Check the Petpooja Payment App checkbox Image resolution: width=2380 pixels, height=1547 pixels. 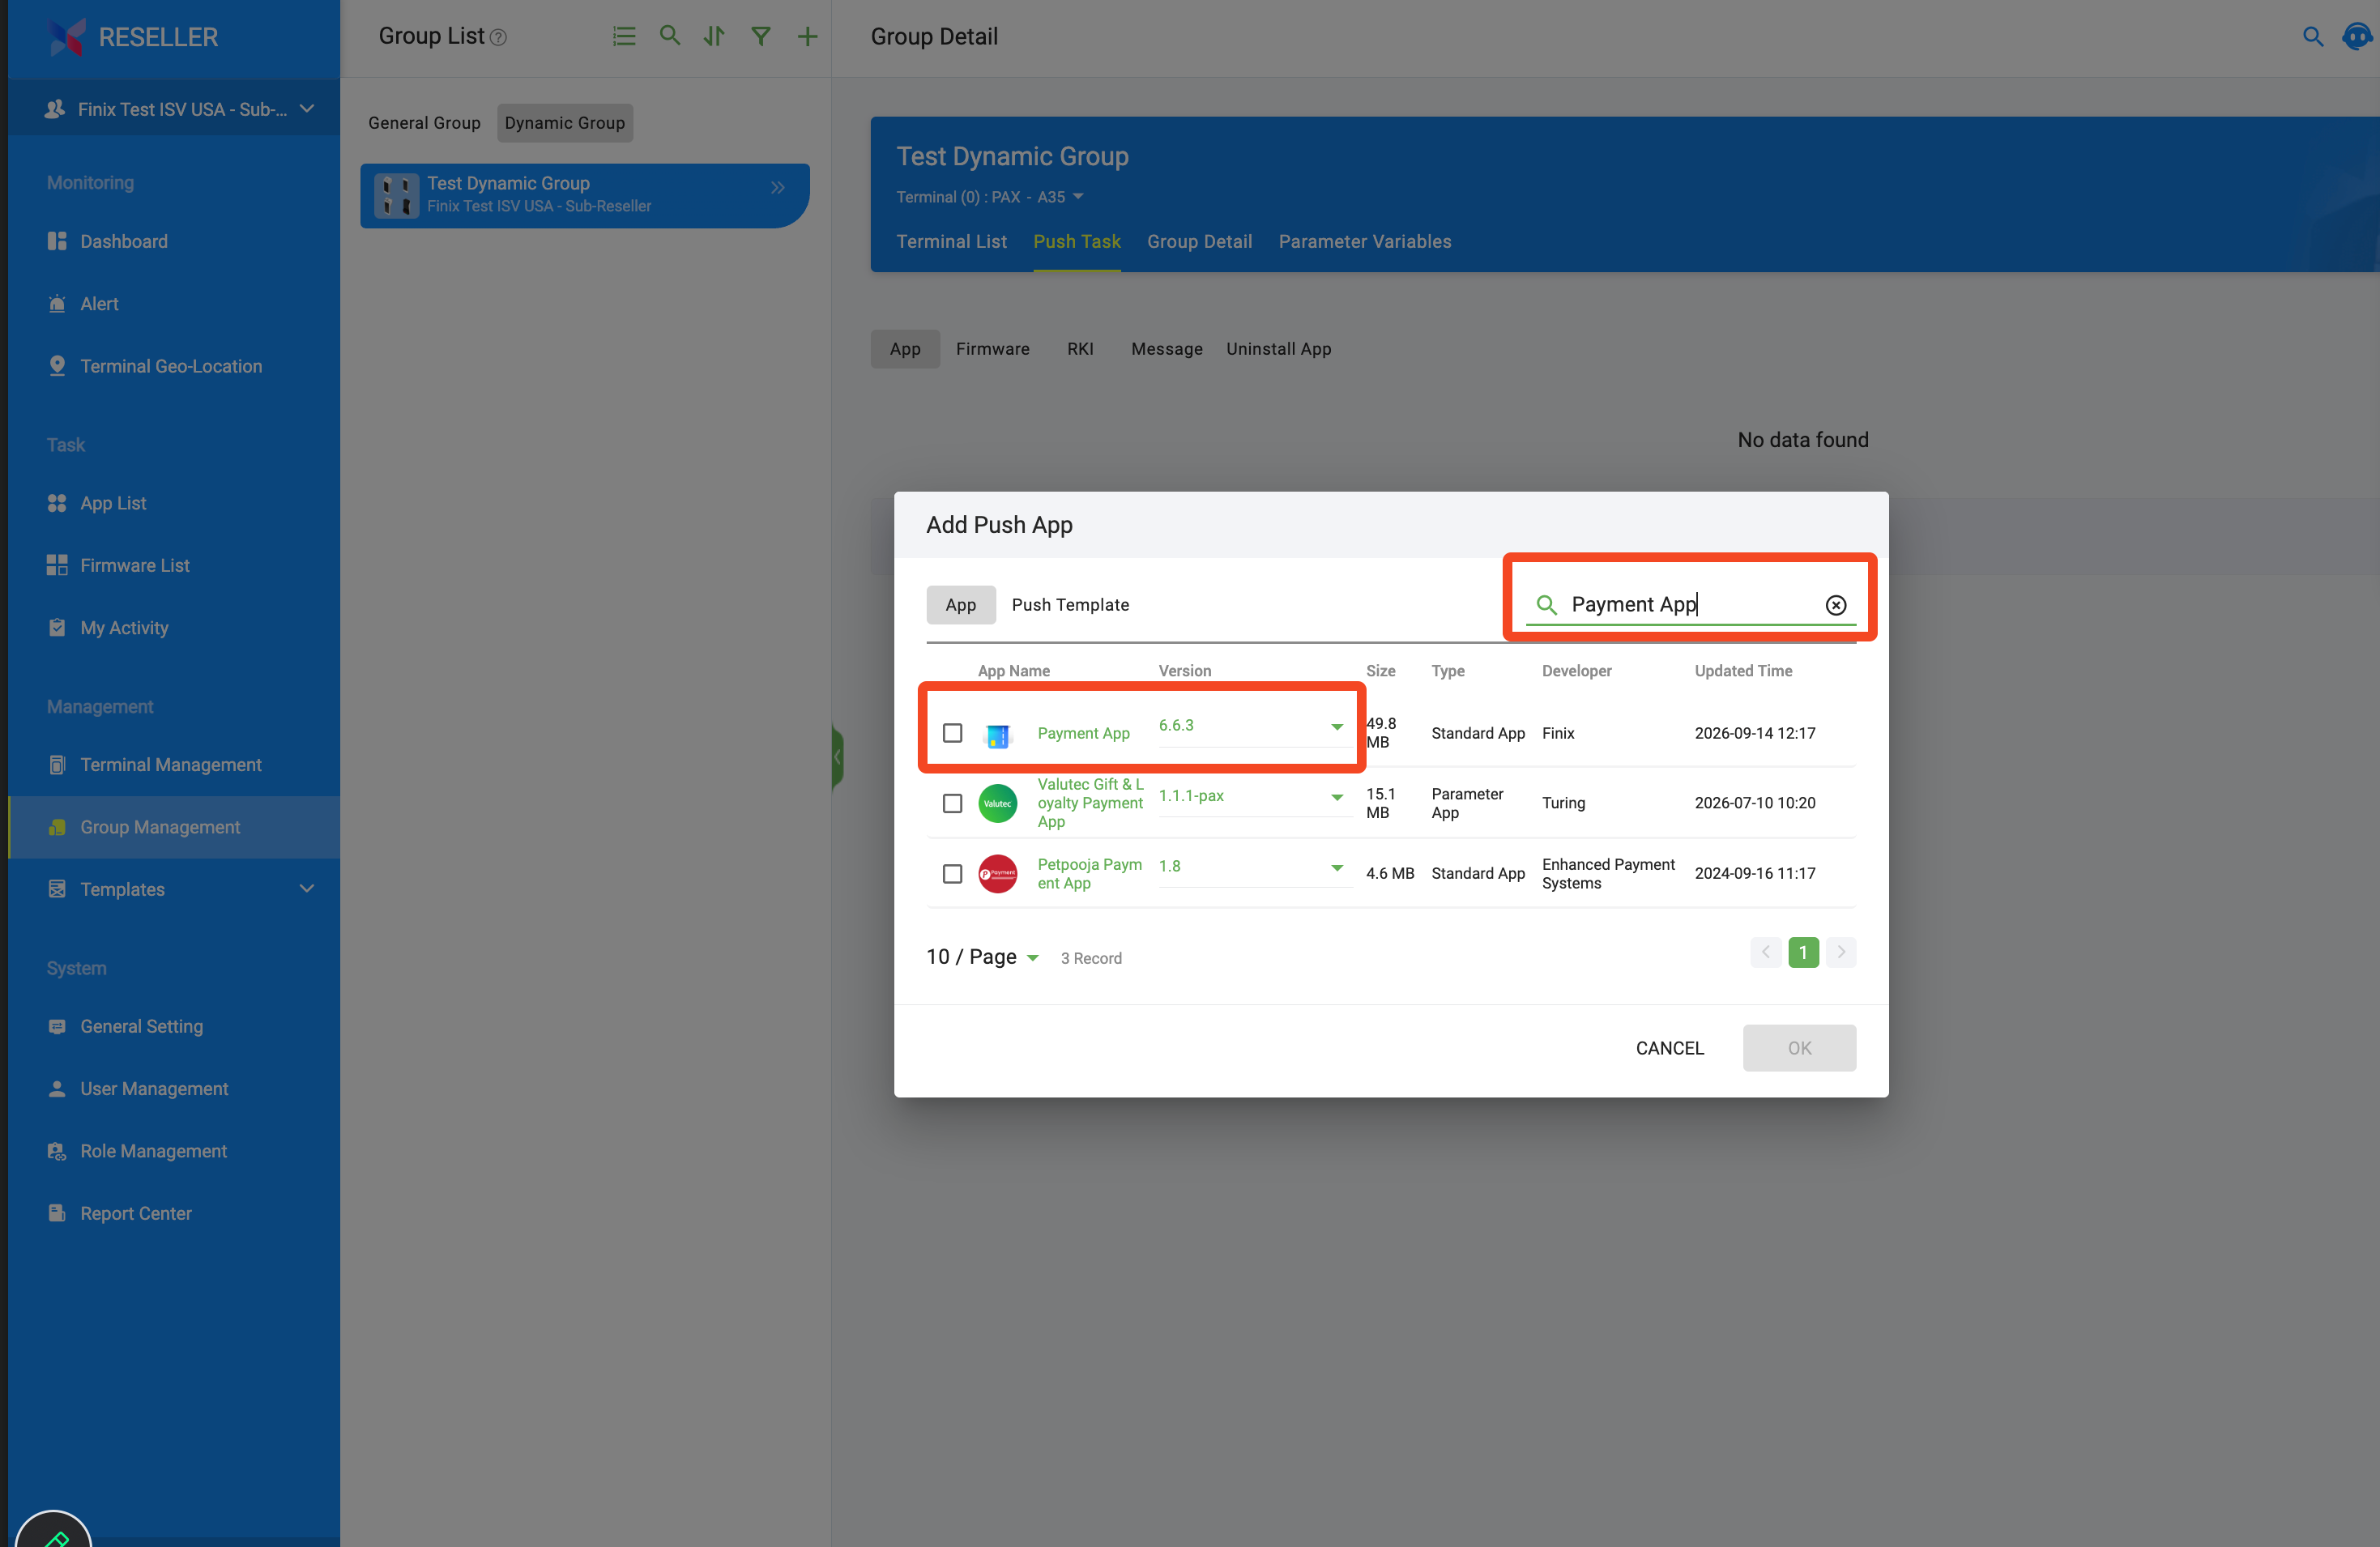tap(952, 873)
